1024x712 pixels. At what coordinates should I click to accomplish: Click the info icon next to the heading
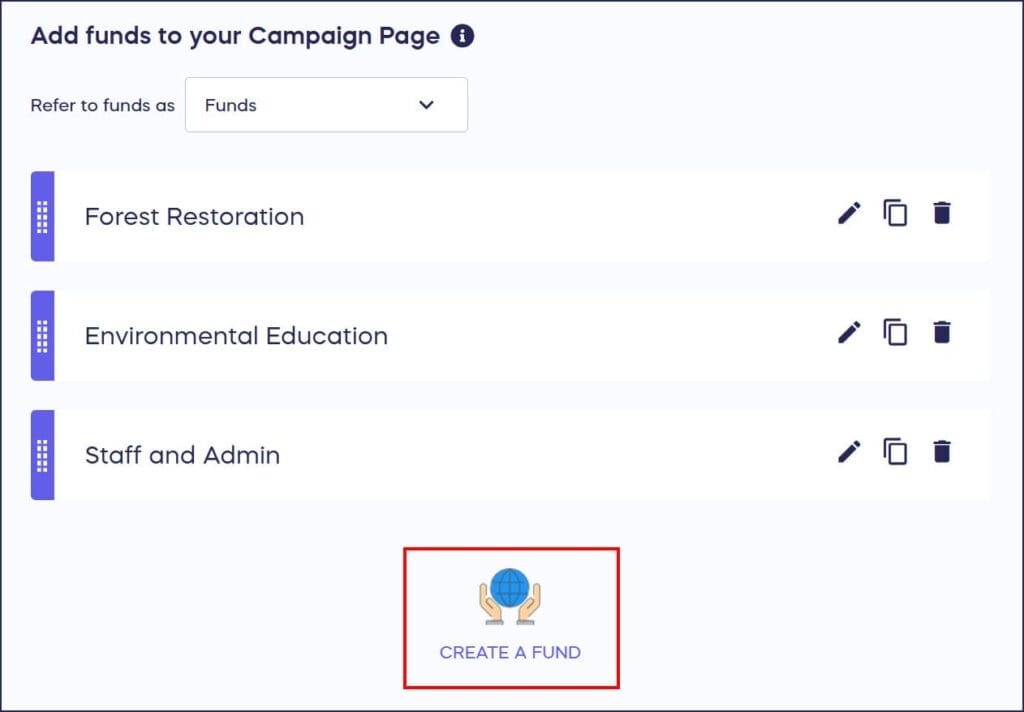[463, 35]
